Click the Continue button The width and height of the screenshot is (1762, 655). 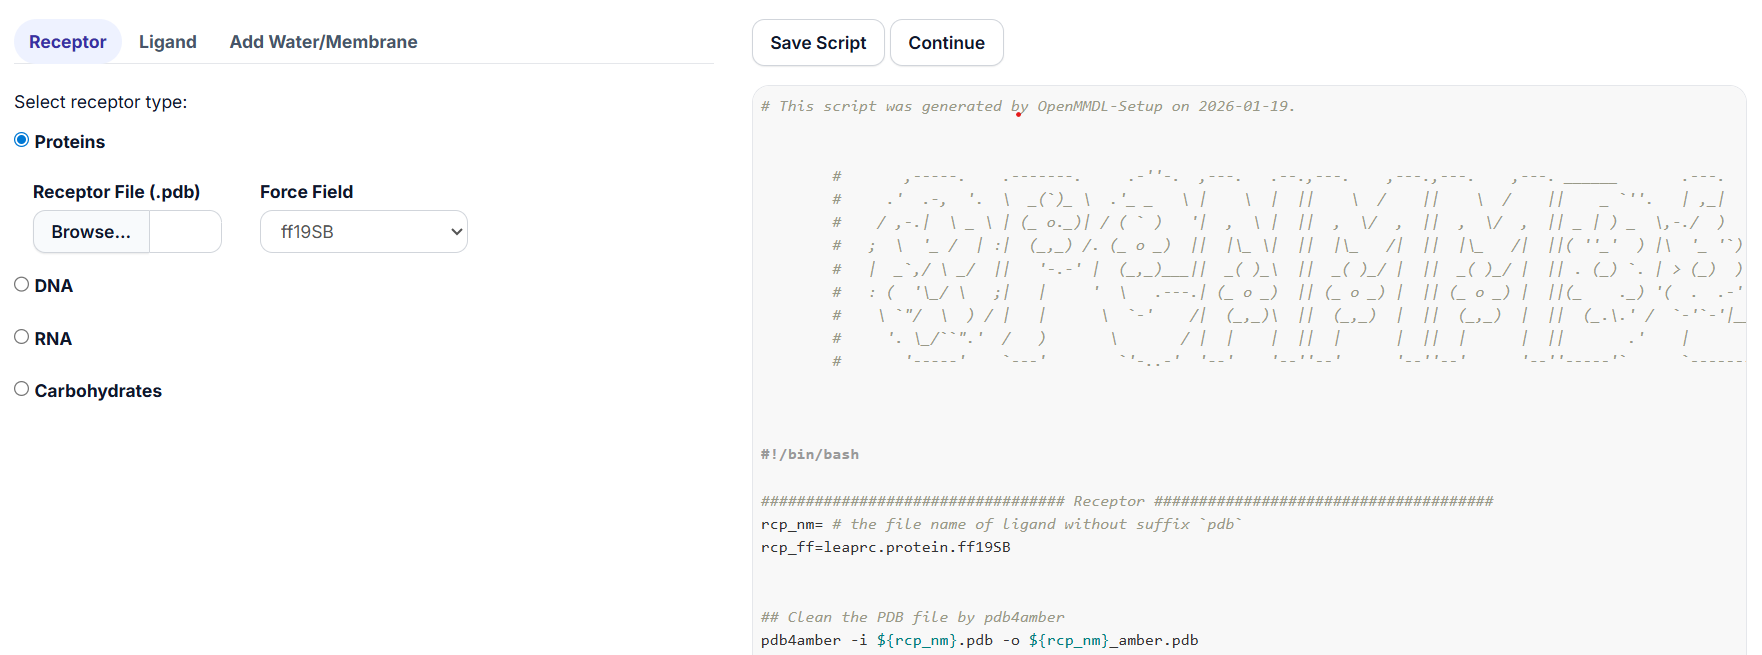(946, 43)
